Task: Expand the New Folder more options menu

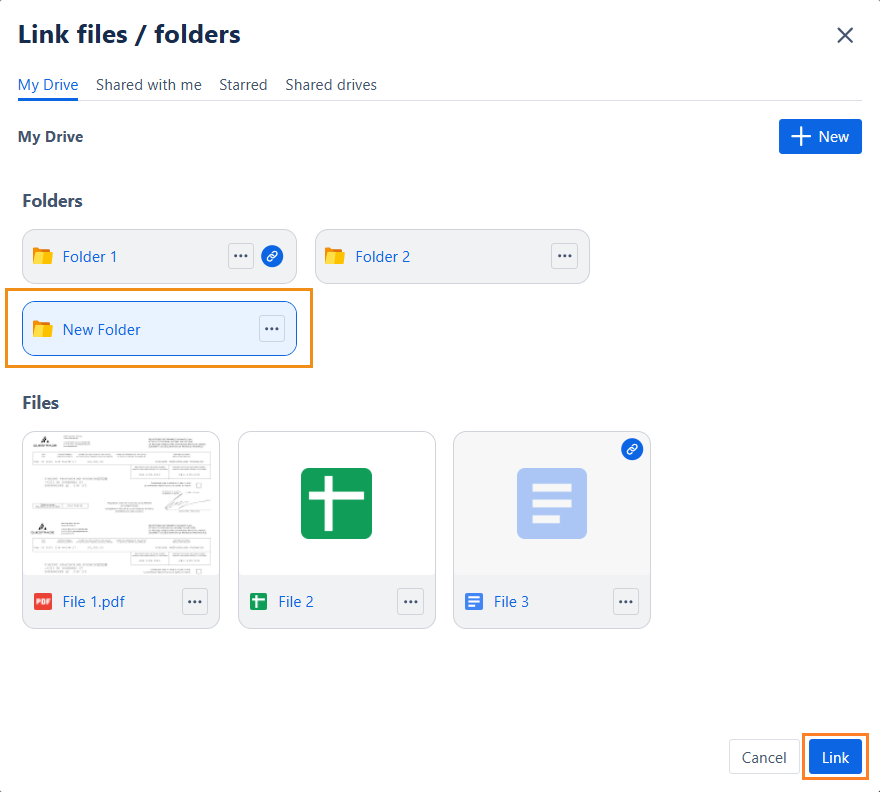Action: pyautogui.click(x=272, y=329)
